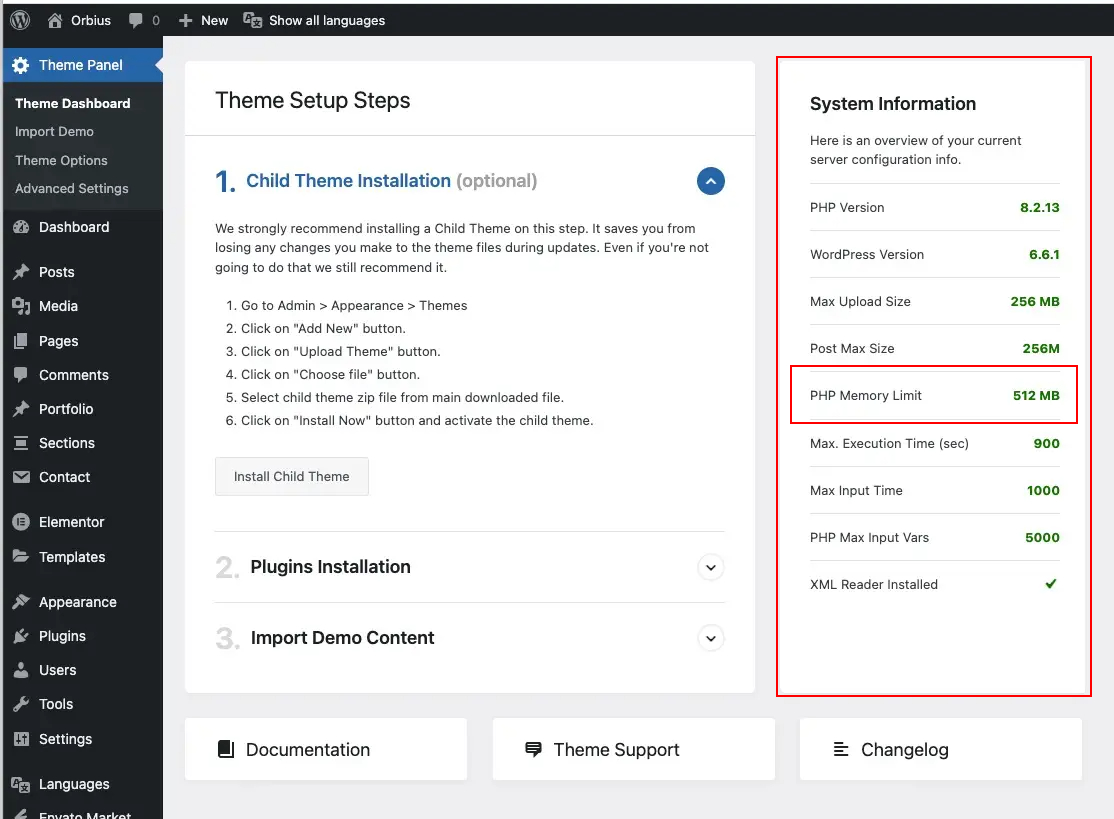The image size is (1114, 819).
Task: Click the Changelog lines icon
Action: coord(840,749)
